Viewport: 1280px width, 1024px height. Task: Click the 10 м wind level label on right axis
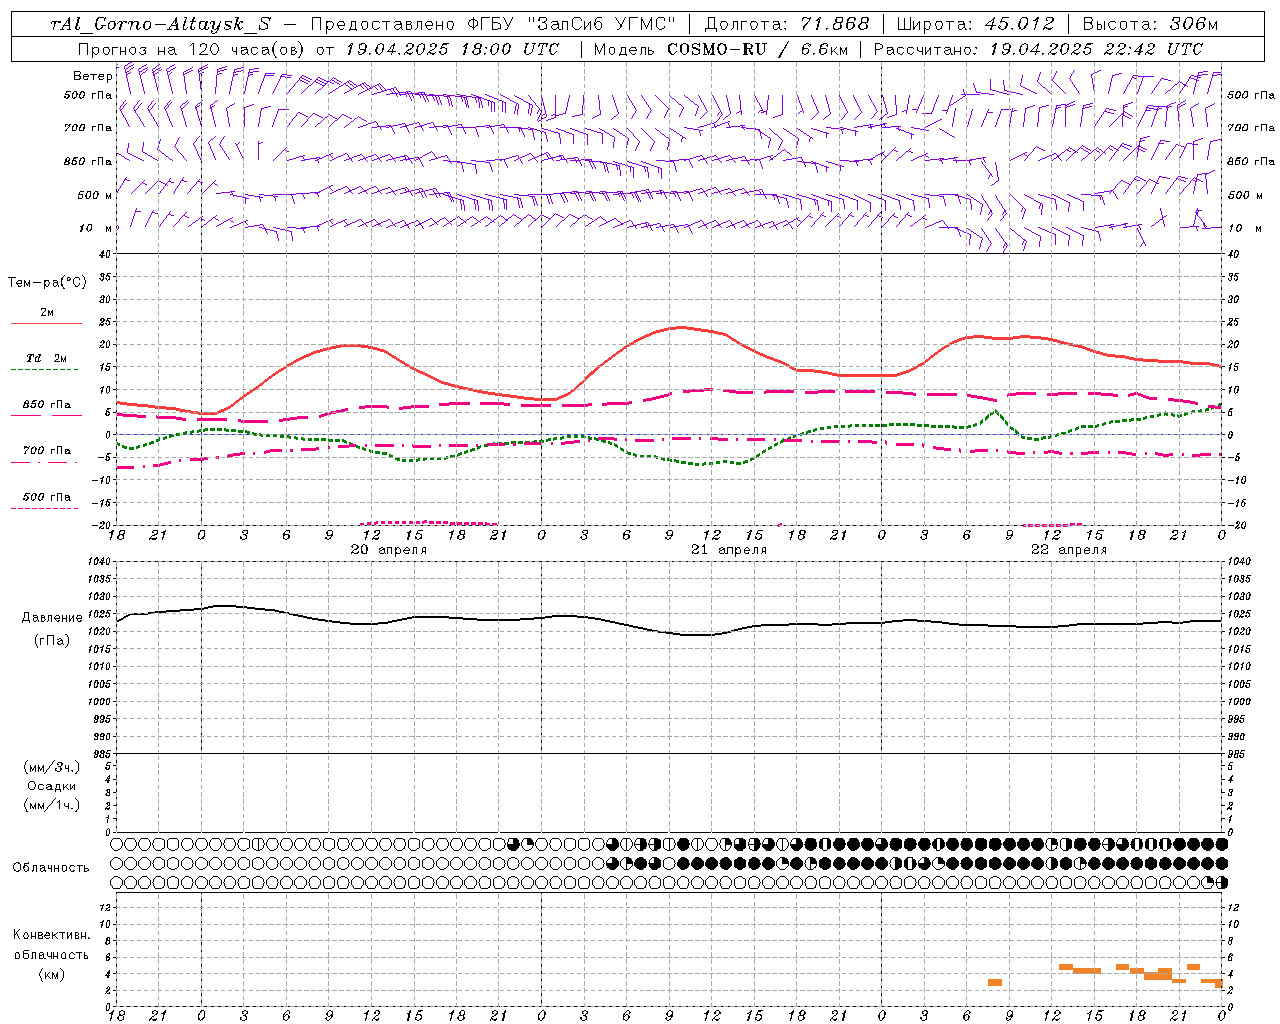coord(1244,228)
